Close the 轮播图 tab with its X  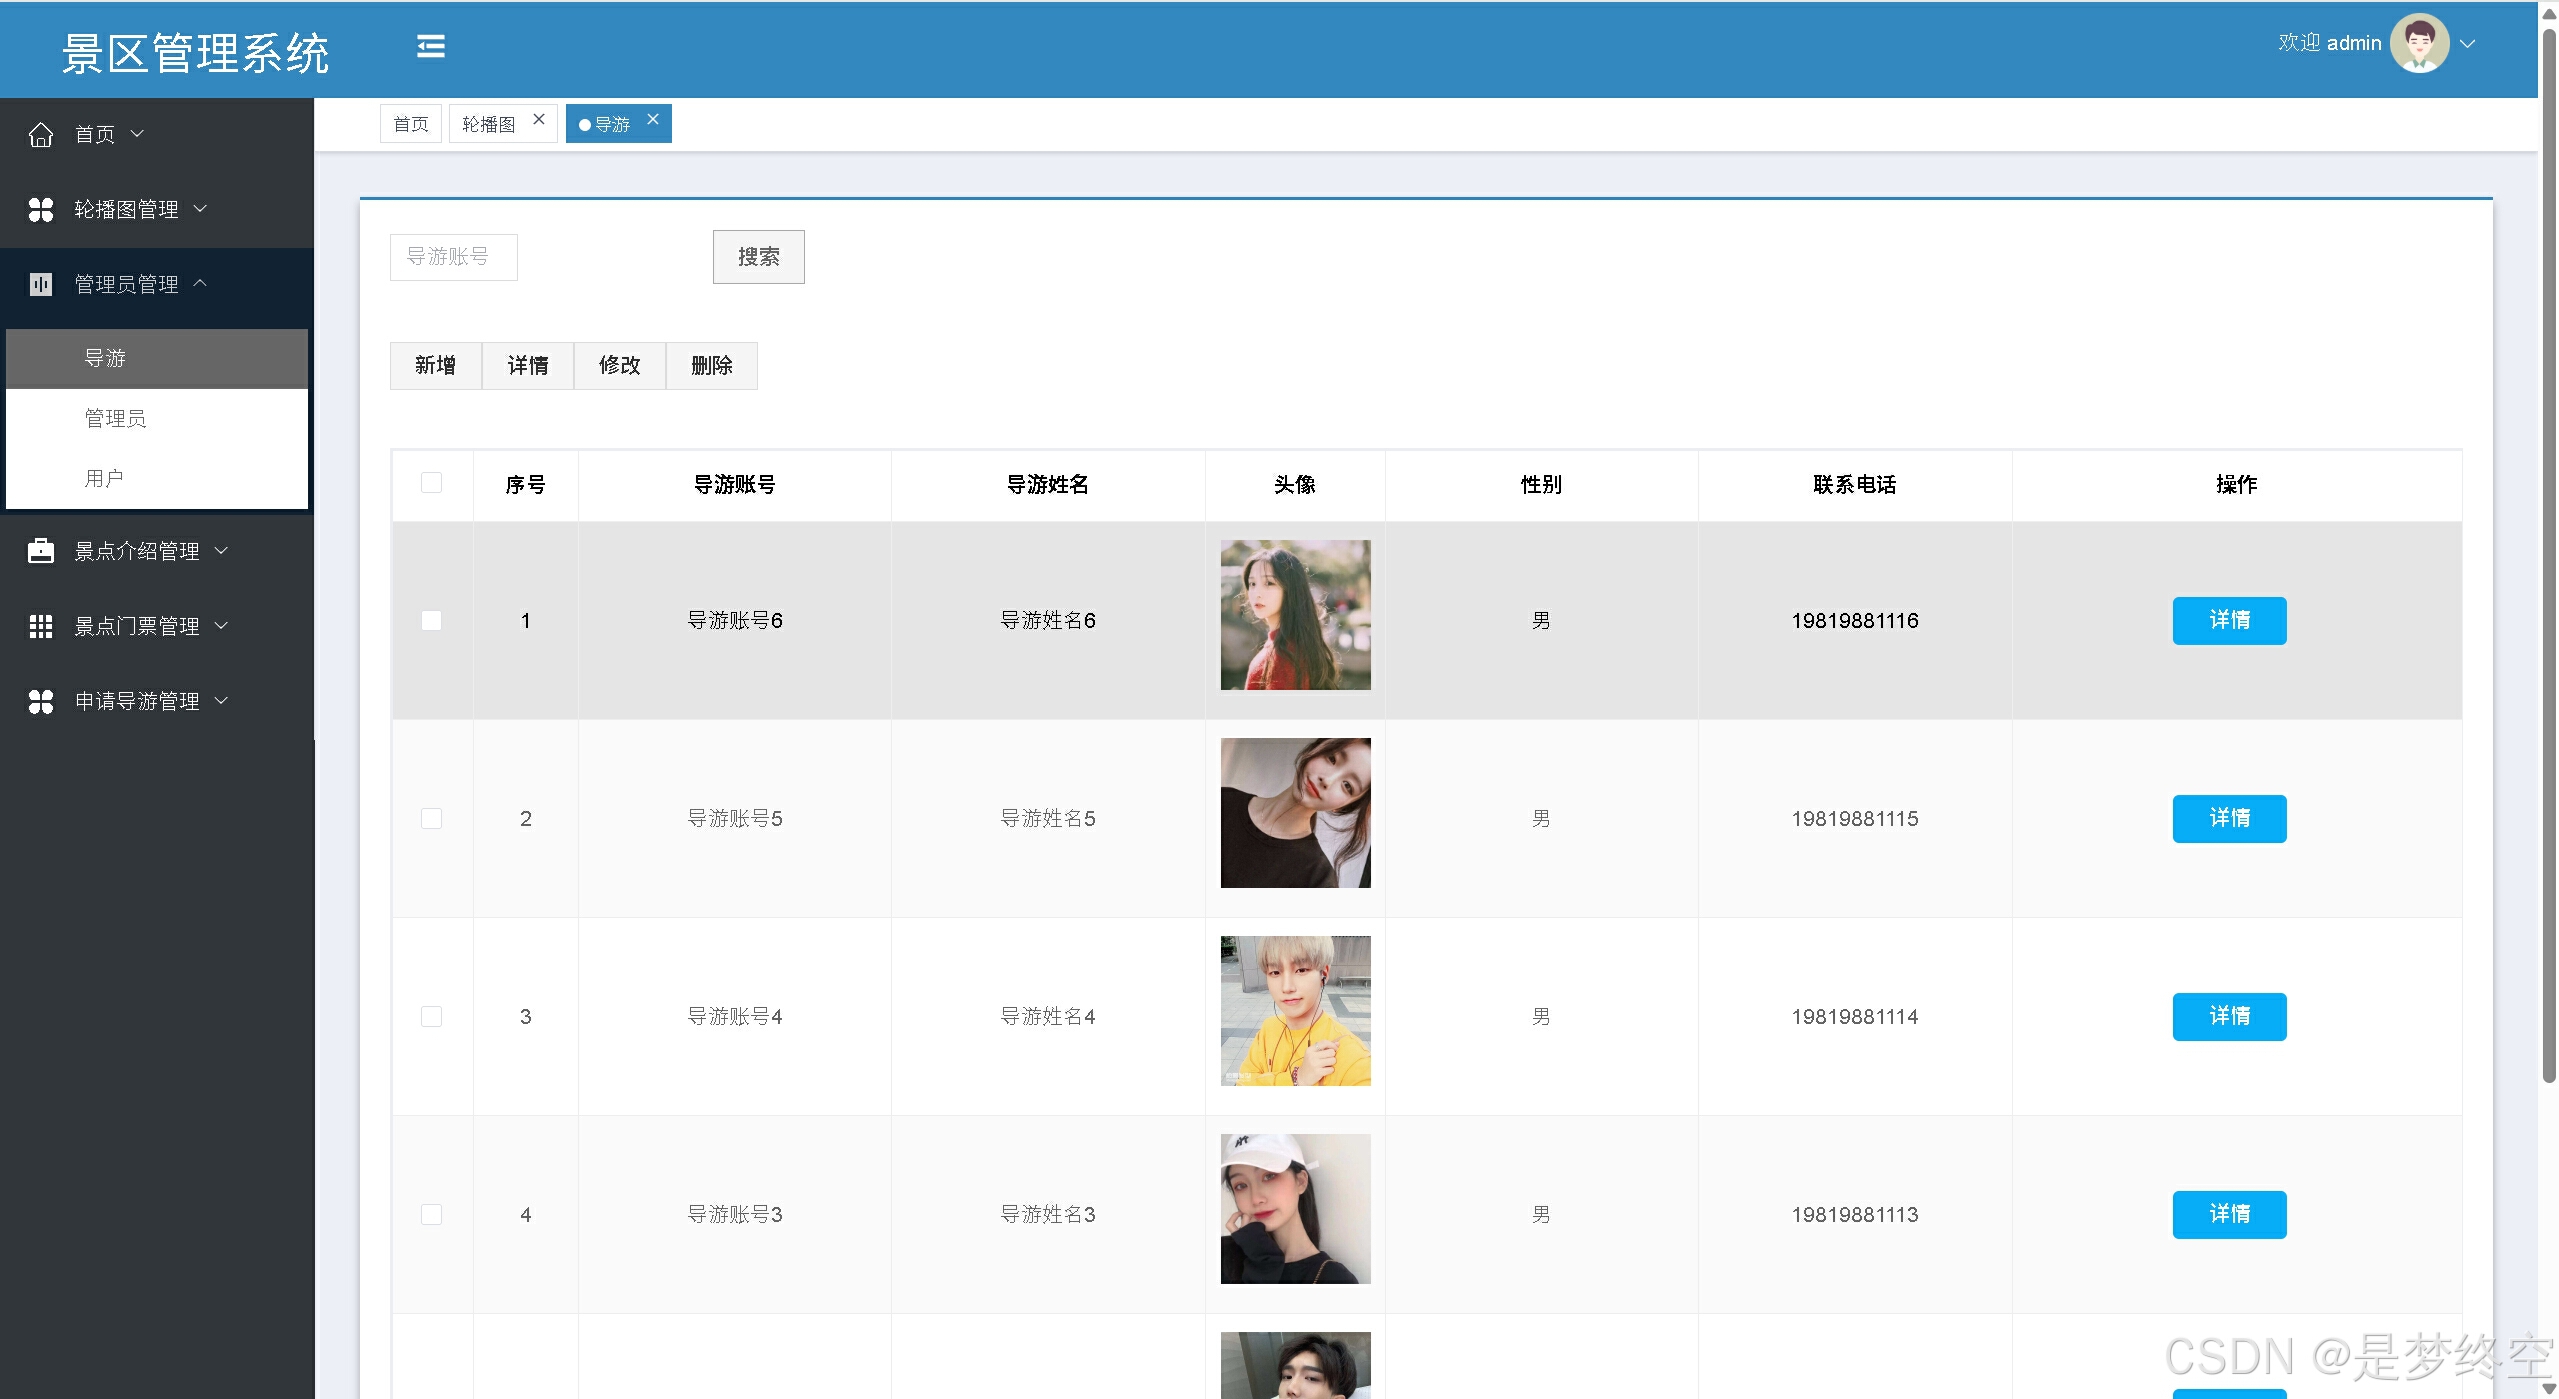(x=539, y=119)
